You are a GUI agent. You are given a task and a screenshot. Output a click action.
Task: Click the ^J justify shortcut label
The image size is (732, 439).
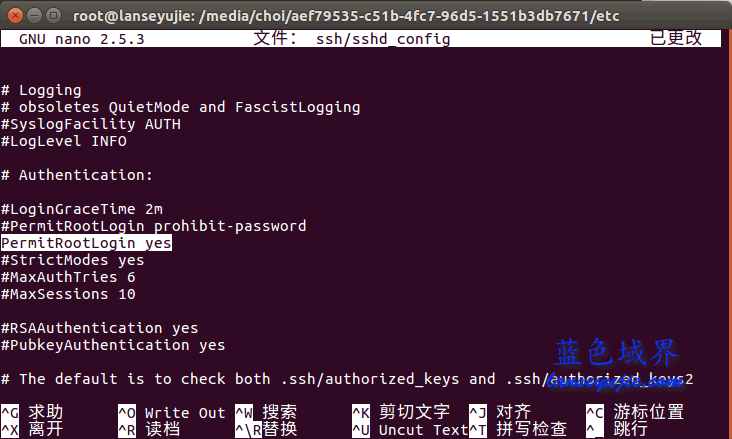click(500, 412)
